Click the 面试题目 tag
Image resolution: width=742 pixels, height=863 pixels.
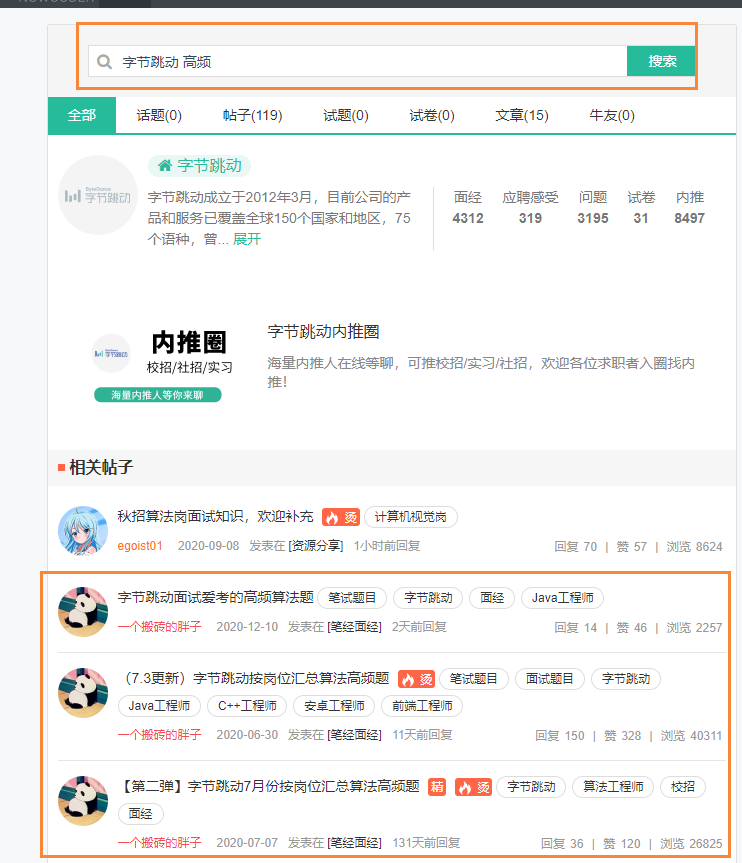point(549,679)
